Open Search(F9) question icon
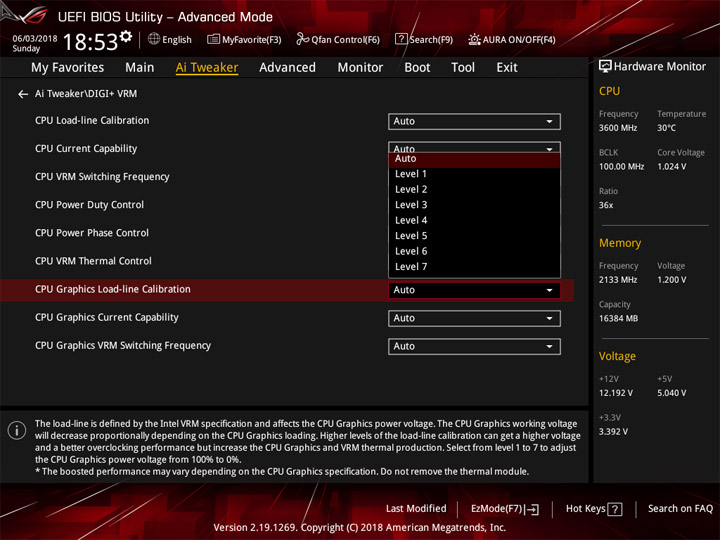This screenshot has width=720, height=540. point(401,39)
